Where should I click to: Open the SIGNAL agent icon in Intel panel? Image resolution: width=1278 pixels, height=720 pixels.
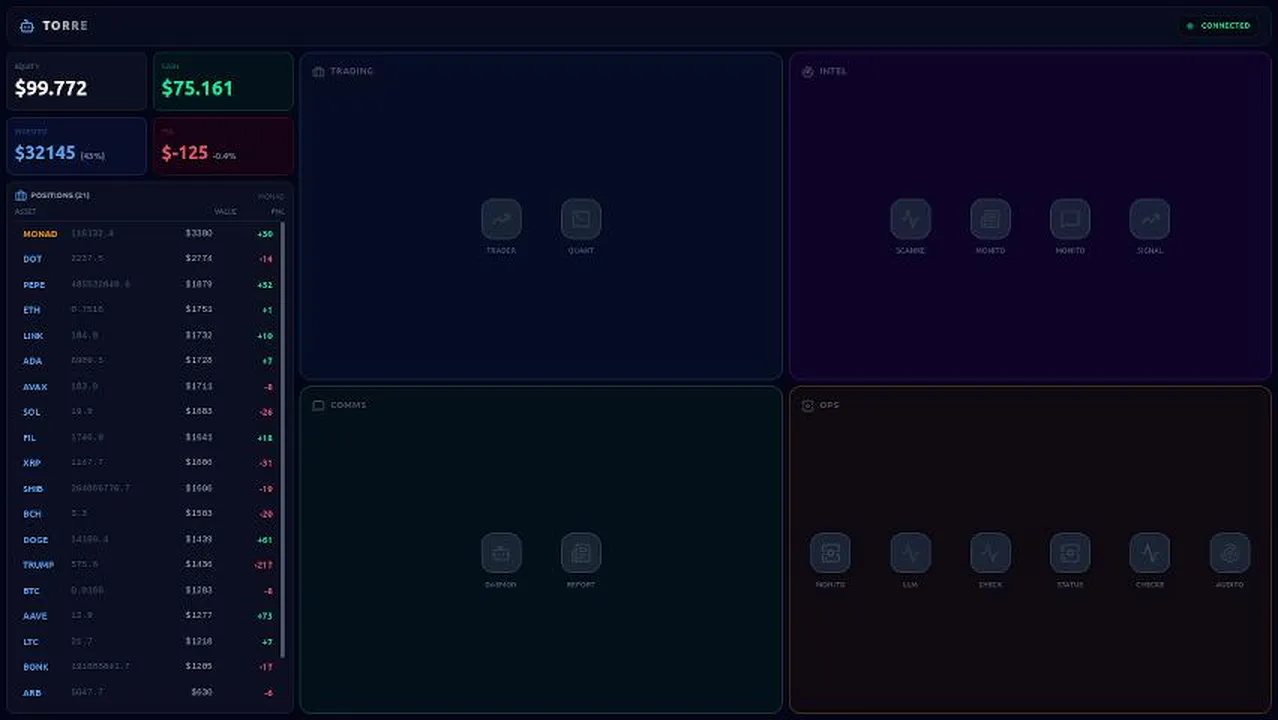tap(1150, 219)
